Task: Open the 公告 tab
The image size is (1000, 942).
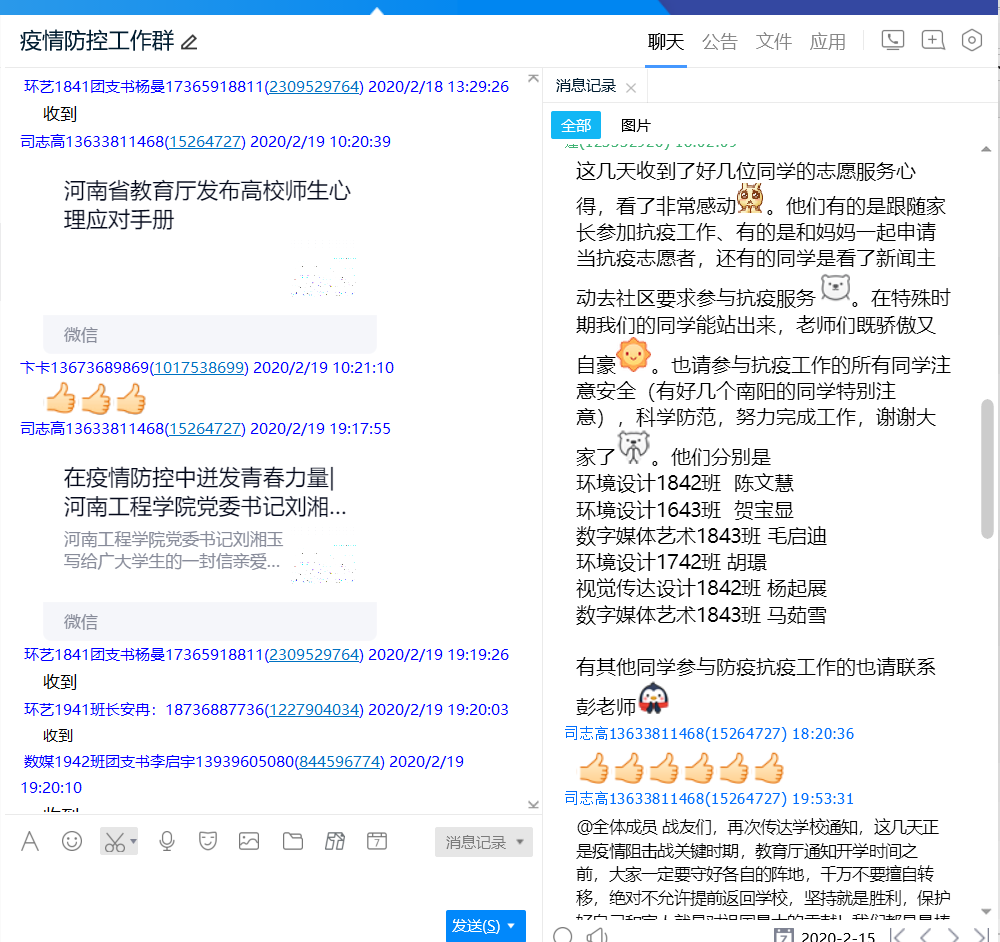Action: [719, 42]
